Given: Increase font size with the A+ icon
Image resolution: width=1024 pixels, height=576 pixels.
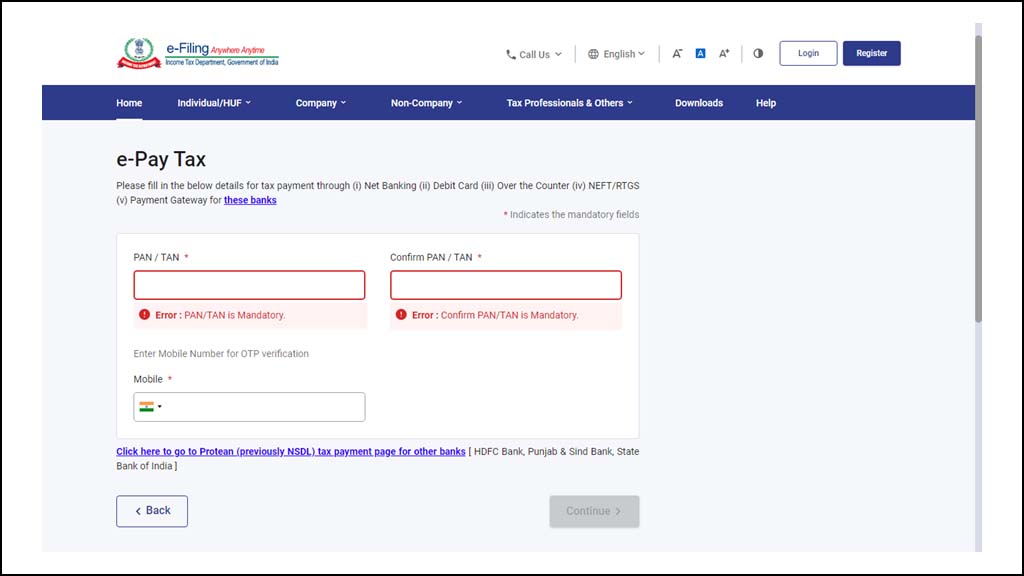Looking at the screenshot, I should click(x=724, y=54).
